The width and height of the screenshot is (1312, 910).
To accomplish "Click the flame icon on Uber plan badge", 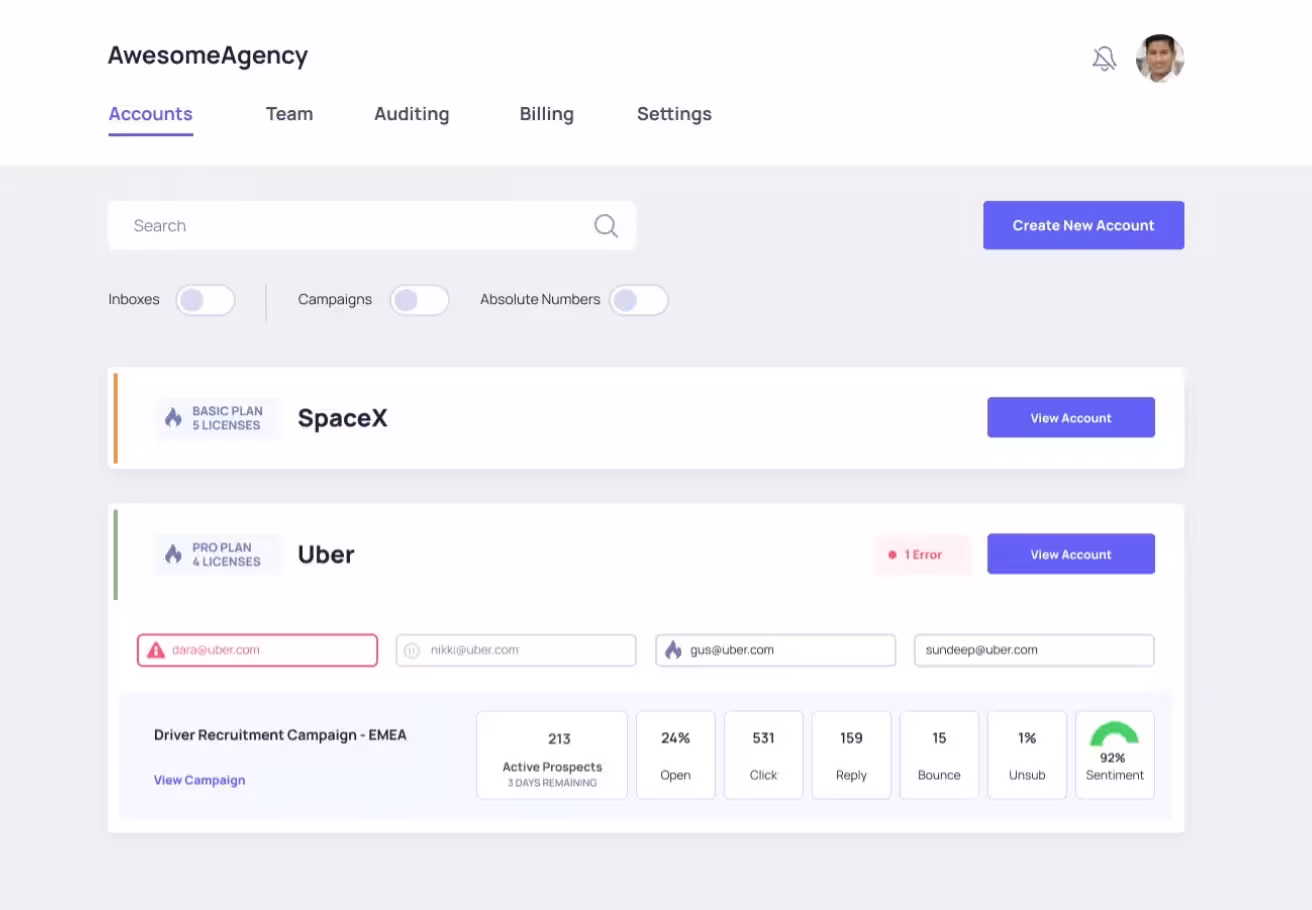I will [174, 554].
